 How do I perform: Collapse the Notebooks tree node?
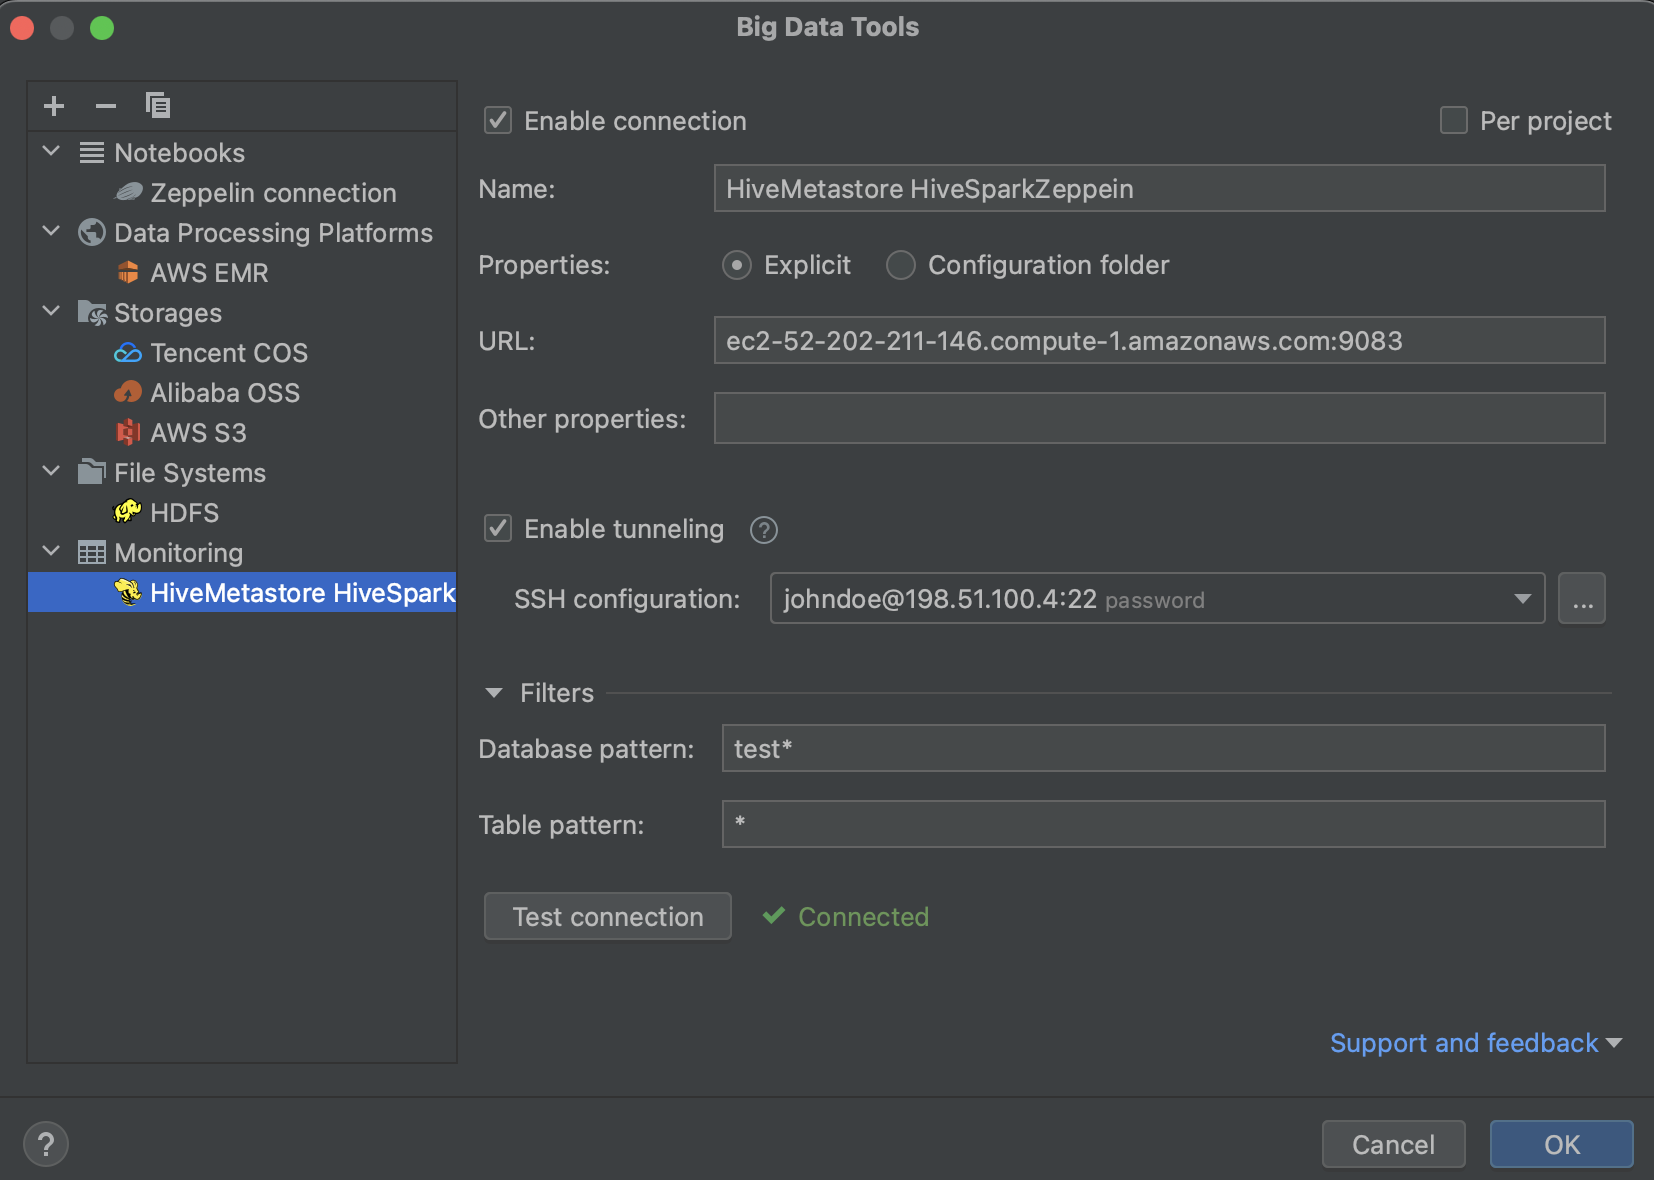coord(52,152)
